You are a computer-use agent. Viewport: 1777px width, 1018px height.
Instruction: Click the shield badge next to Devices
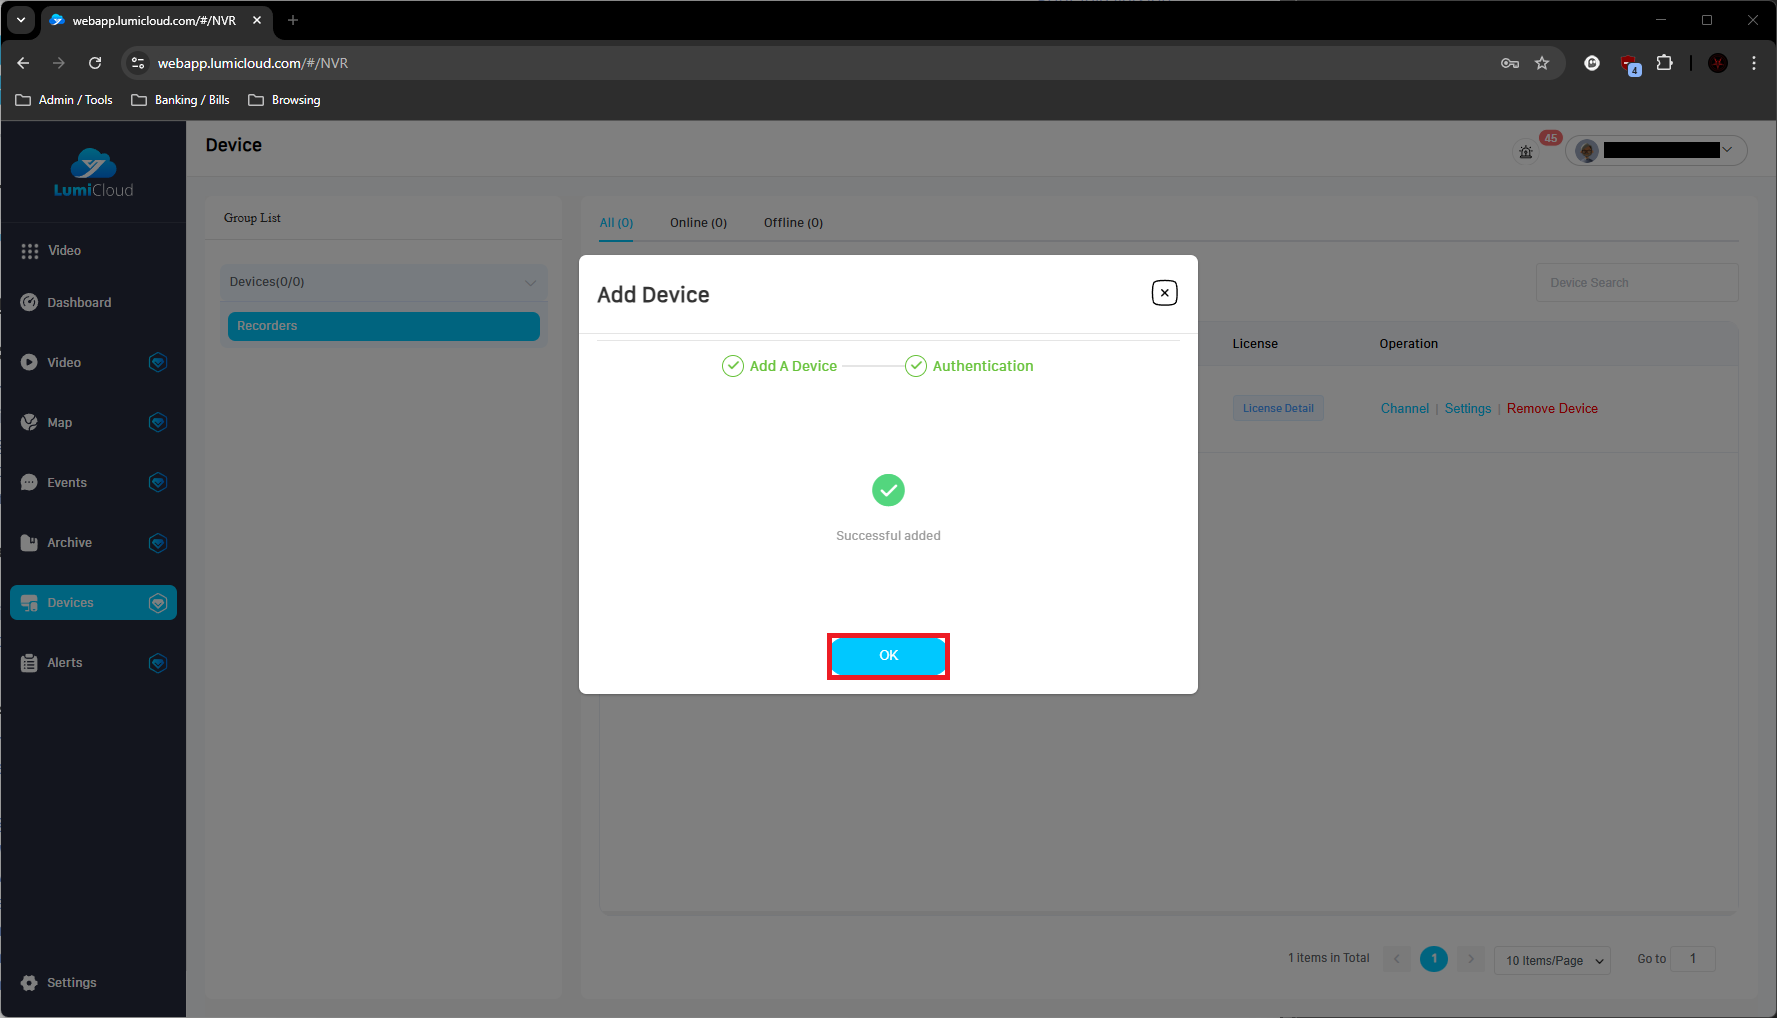[x=158, y=603]
